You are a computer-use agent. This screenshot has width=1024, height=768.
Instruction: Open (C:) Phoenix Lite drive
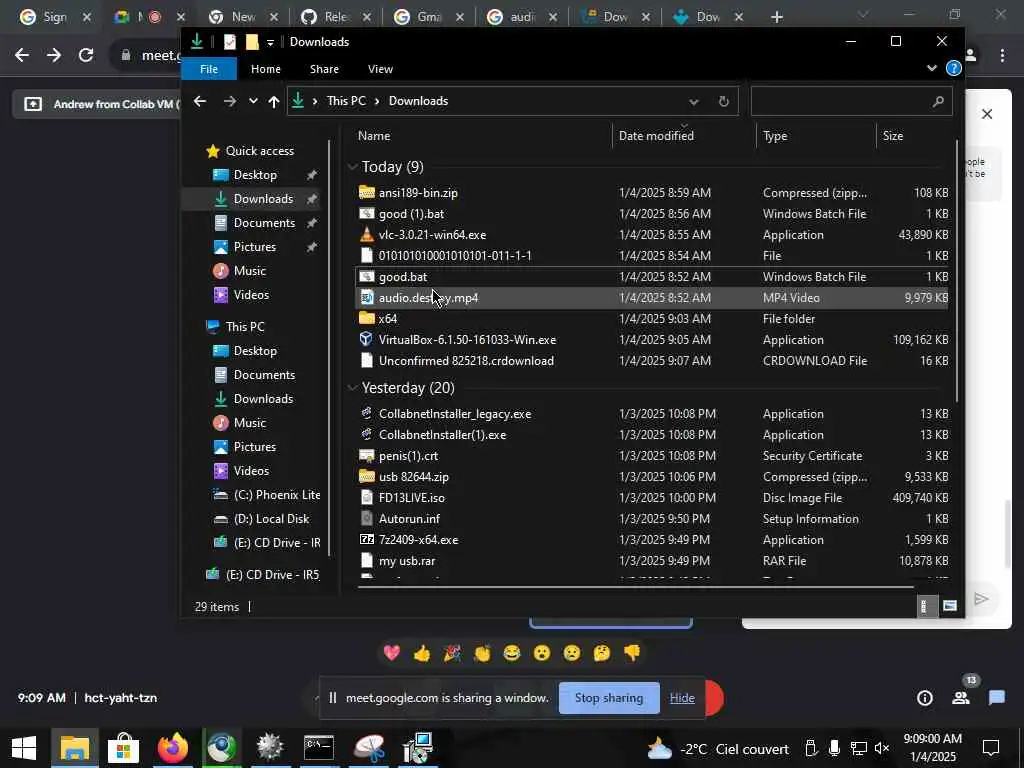[268, 494]
